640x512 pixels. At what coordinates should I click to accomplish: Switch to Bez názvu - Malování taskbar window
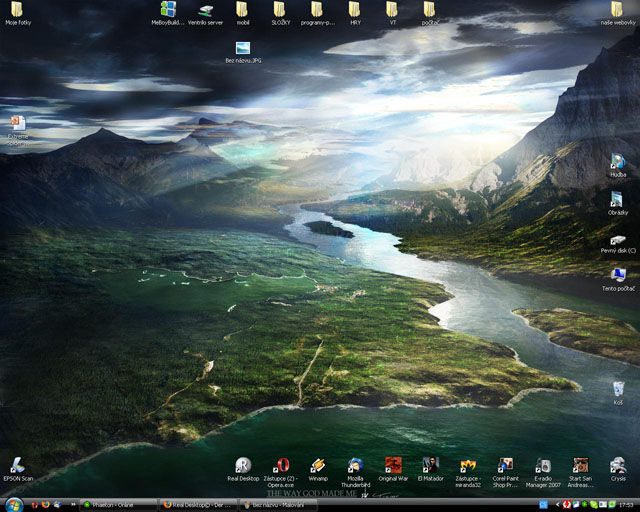click(x=278, y=505)
